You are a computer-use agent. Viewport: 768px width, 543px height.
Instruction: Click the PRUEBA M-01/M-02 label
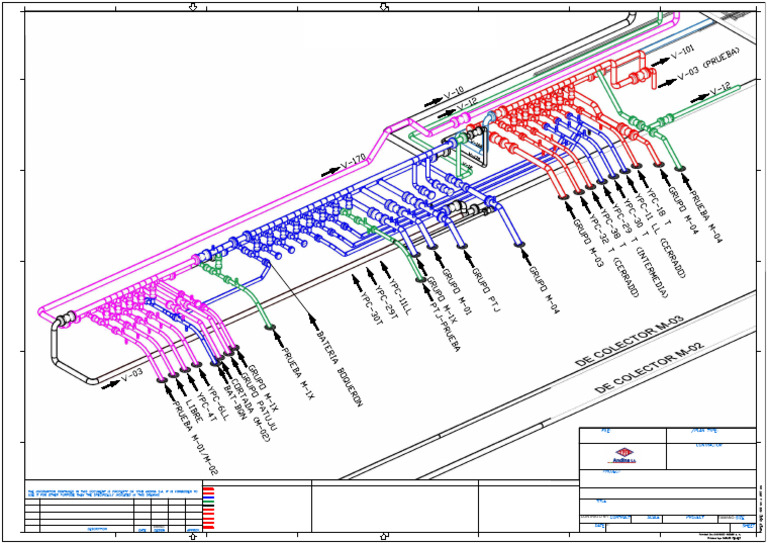pos(194,438)
